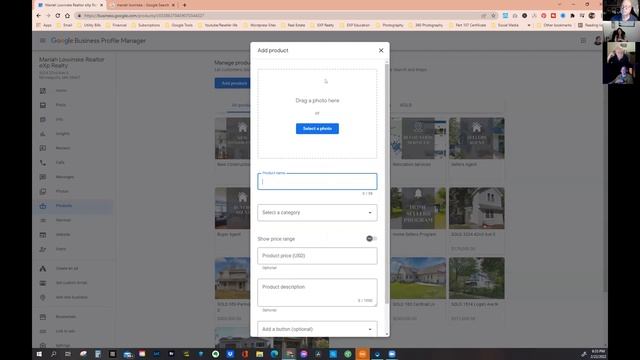Open the Select a category dropdown
Screen dimensions: 640x360
pos(317,213)
